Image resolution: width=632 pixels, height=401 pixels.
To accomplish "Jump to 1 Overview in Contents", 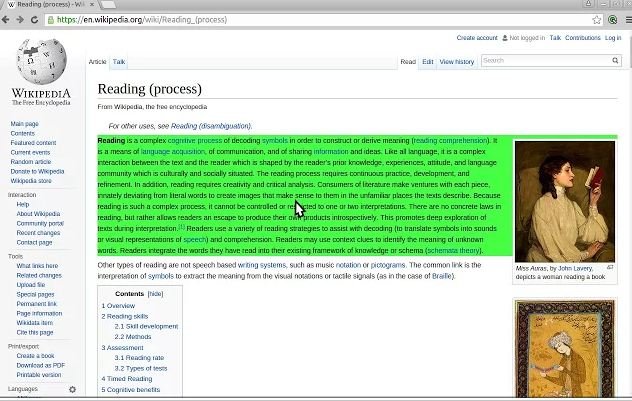I will pyautogui.click(x=118, y=306).
